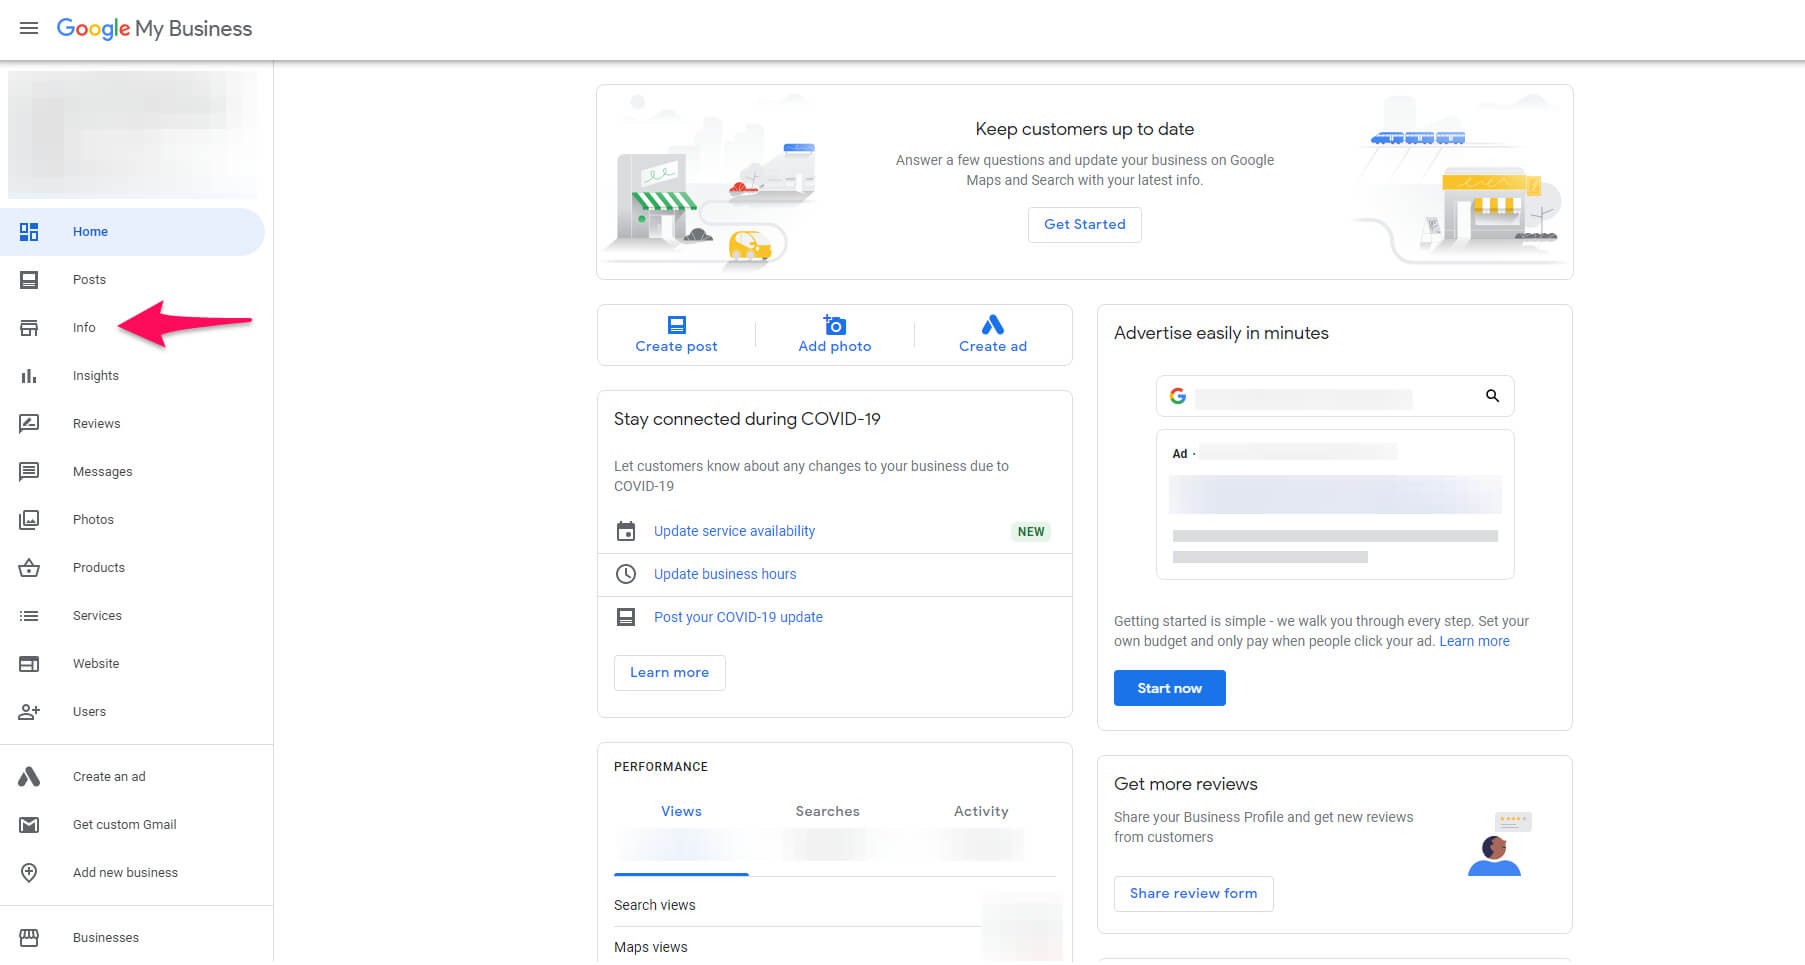Open the Website section icon
1805x965 pixels.
point(29,663)
